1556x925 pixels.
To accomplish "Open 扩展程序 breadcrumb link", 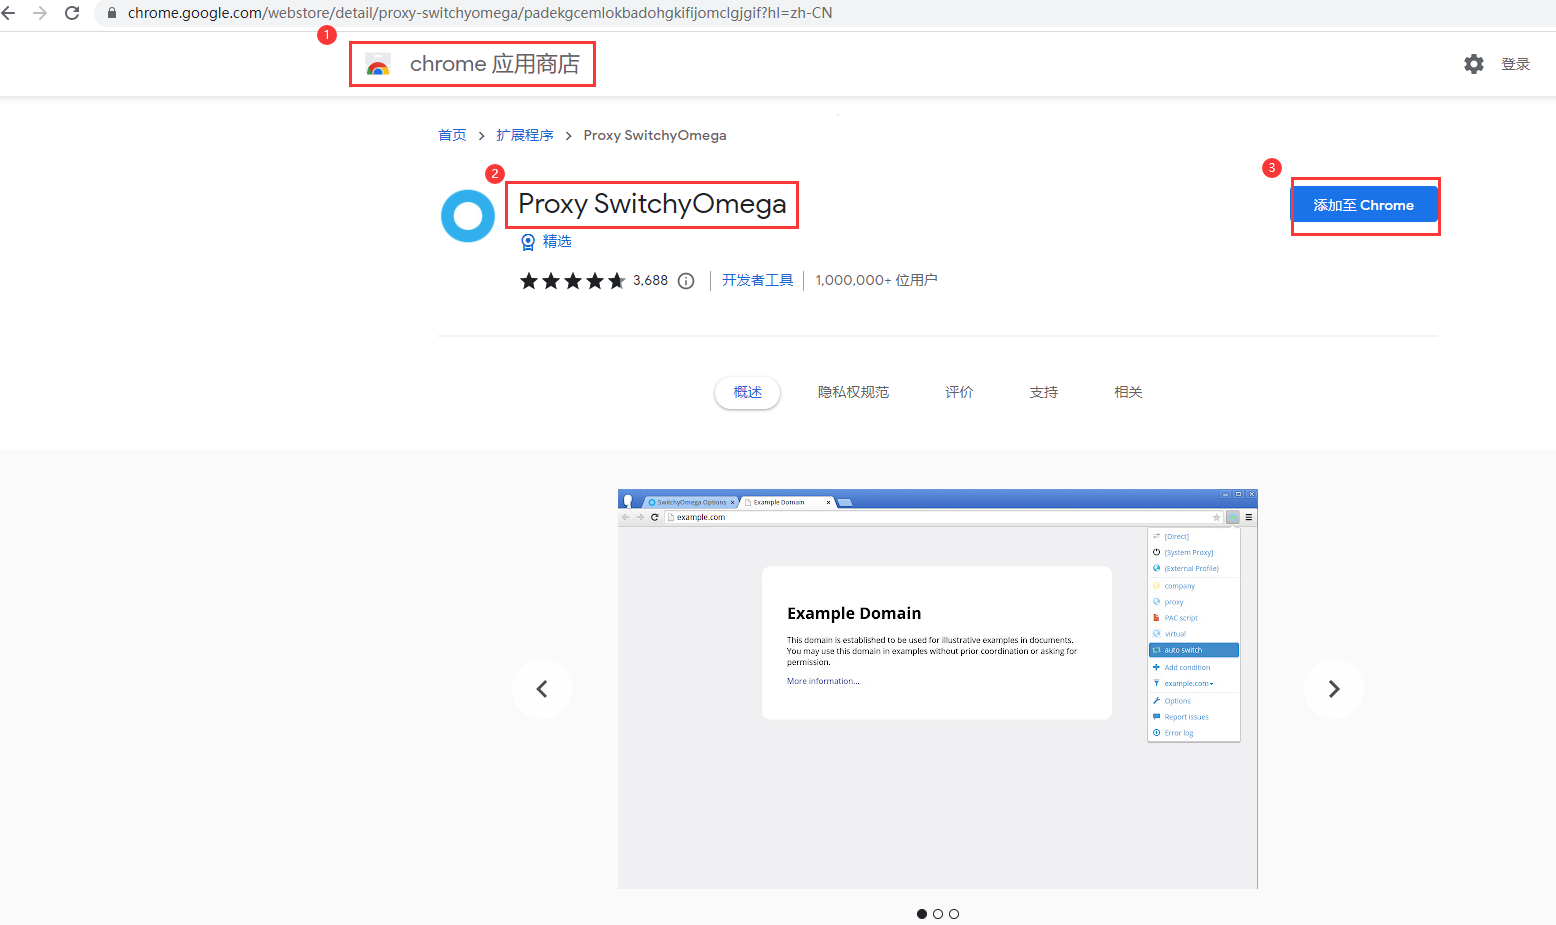I will coord(525,135).
